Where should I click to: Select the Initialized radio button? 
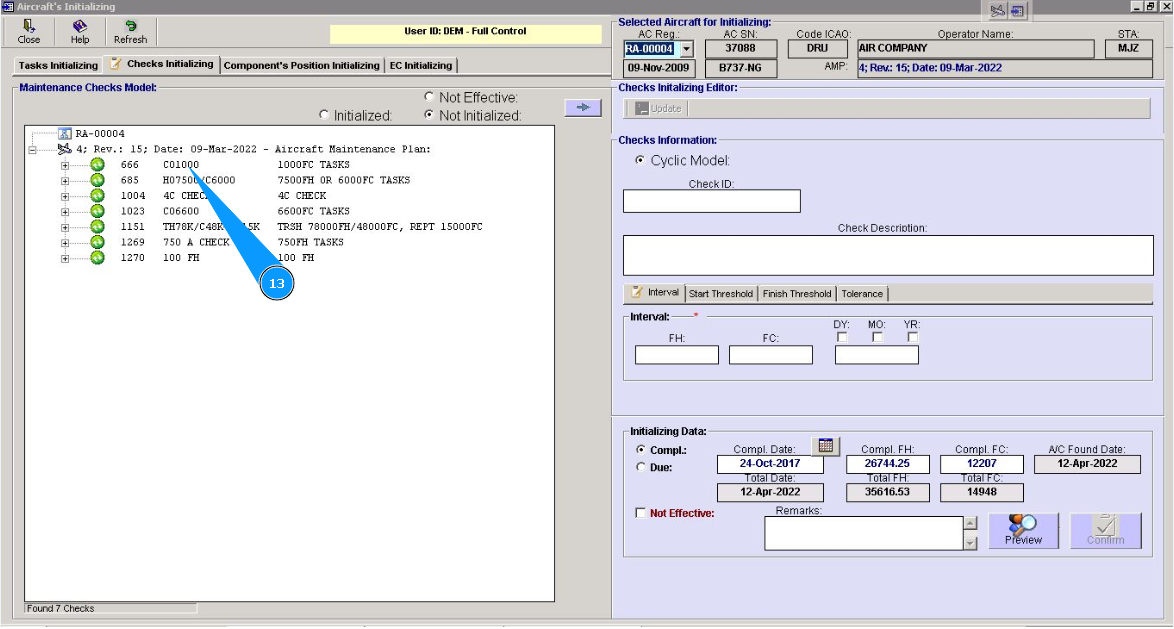coord(324,115)
